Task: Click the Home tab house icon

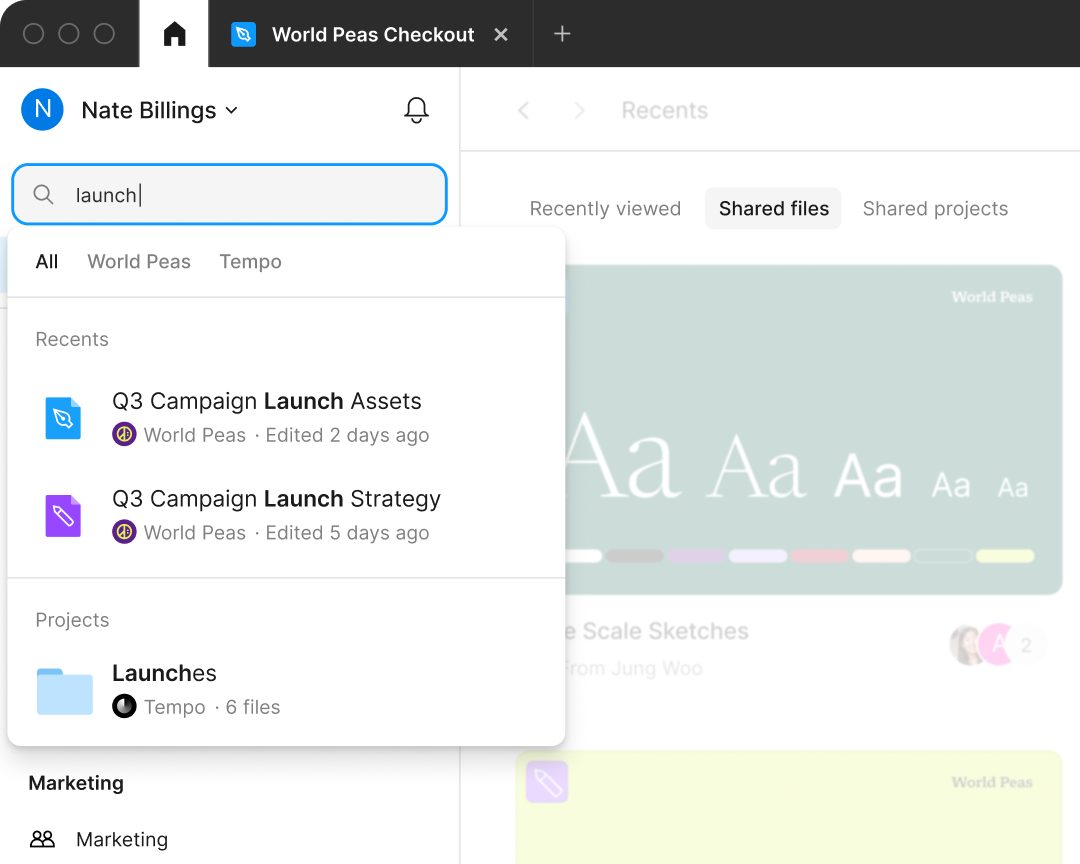Action: coord(172,33)
